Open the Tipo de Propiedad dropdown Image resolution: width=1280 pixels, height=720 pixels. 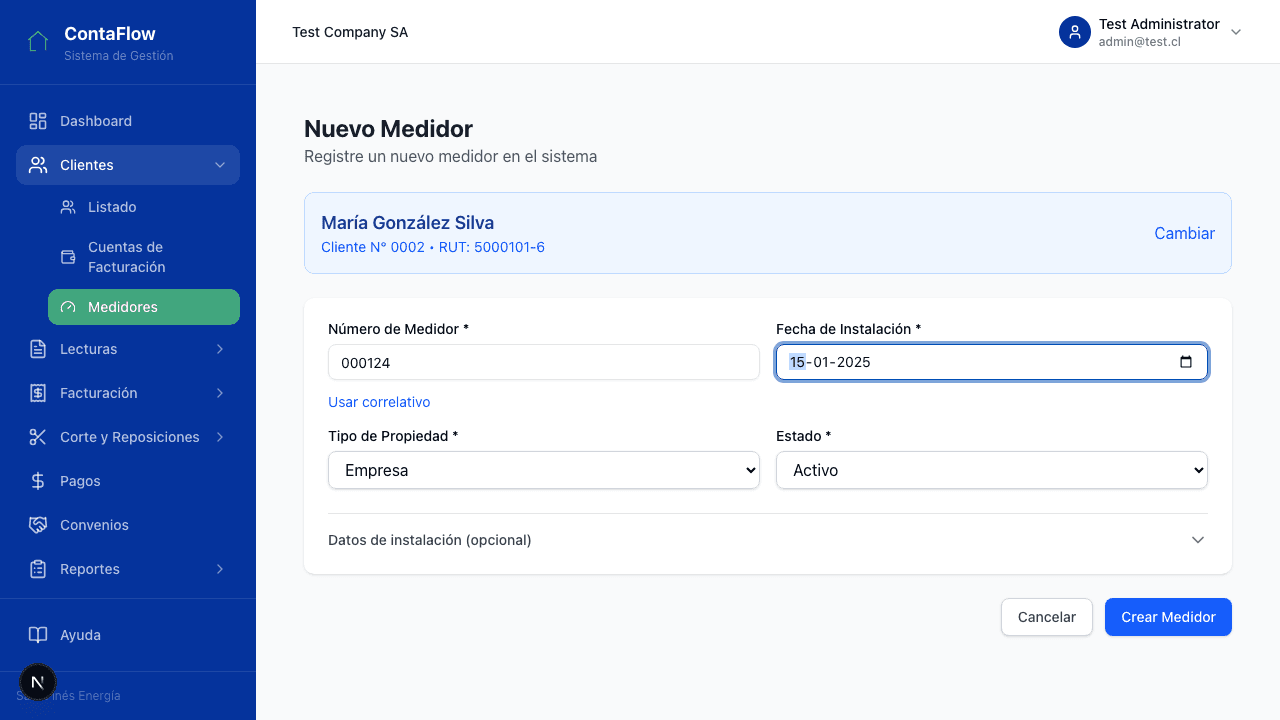544,470
